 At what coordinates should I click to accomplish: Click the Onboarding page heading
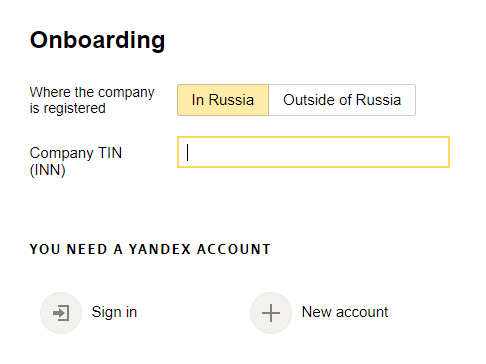97,40
